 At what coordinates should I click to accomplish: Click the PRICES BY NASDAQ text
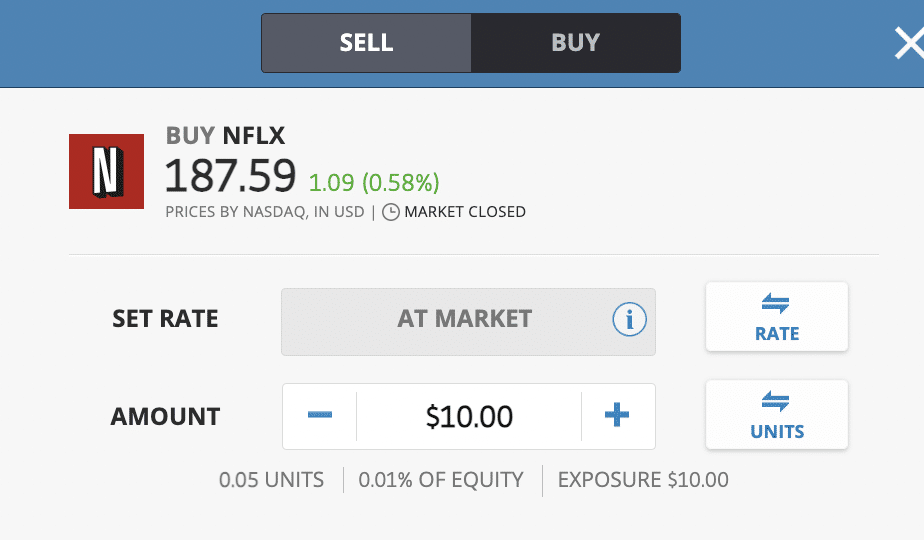(266, 212)
